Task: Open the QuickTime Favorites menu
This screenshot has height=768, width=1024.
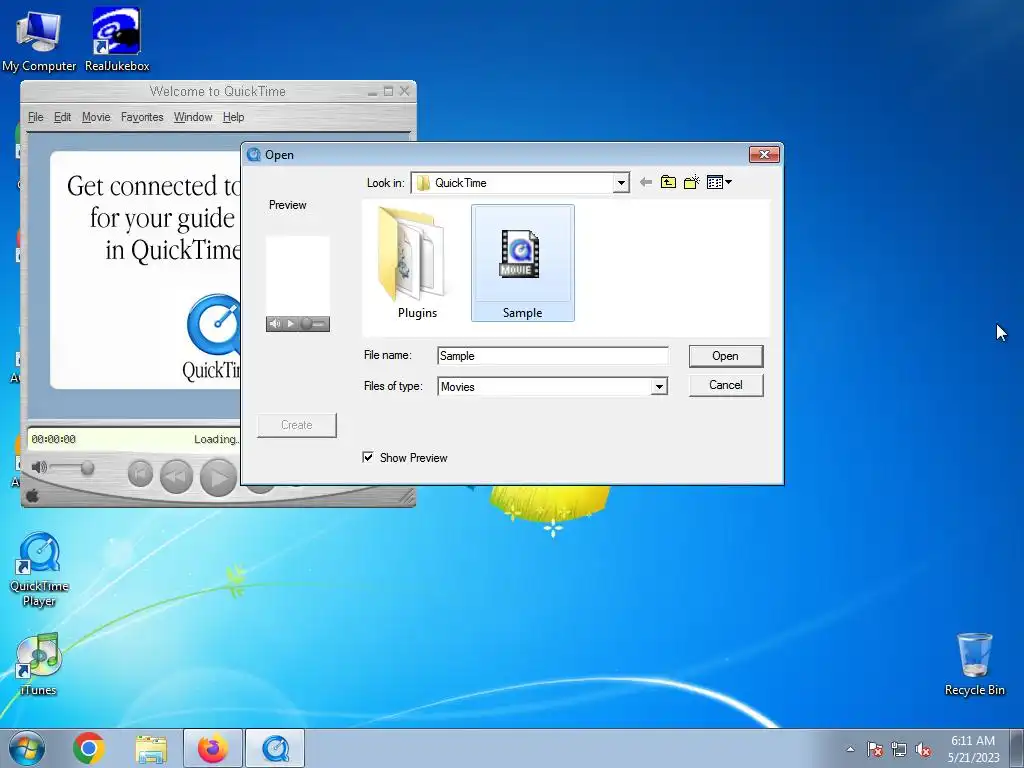Action: tap(142, 117)
